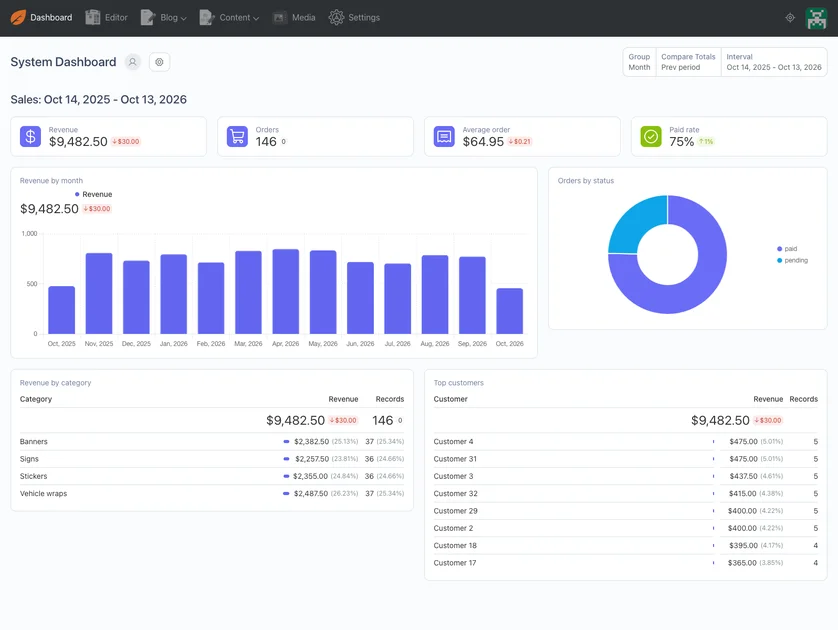Select the Signs category row
This screenshot has width=838, height=630.
[x=212, y=459]
